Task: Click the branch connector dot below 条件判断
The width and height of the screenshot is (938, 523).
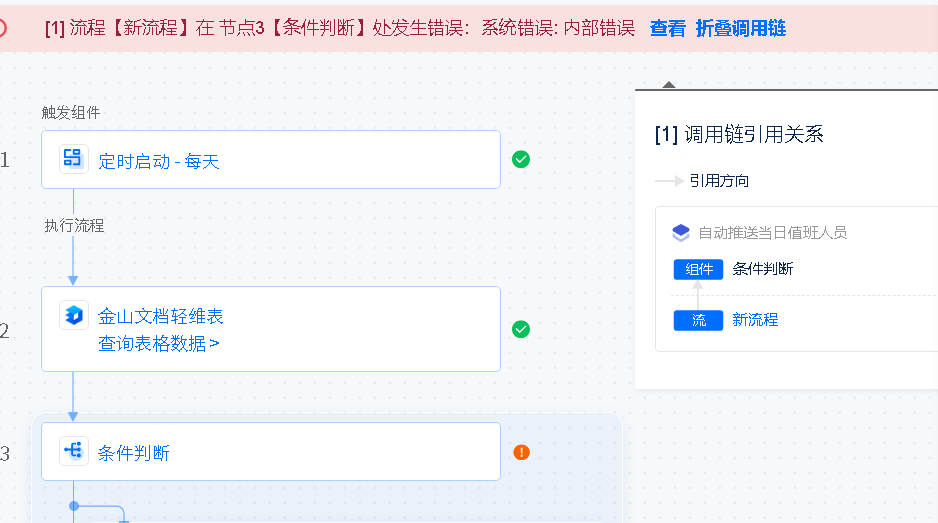Action: click(74, 506)
